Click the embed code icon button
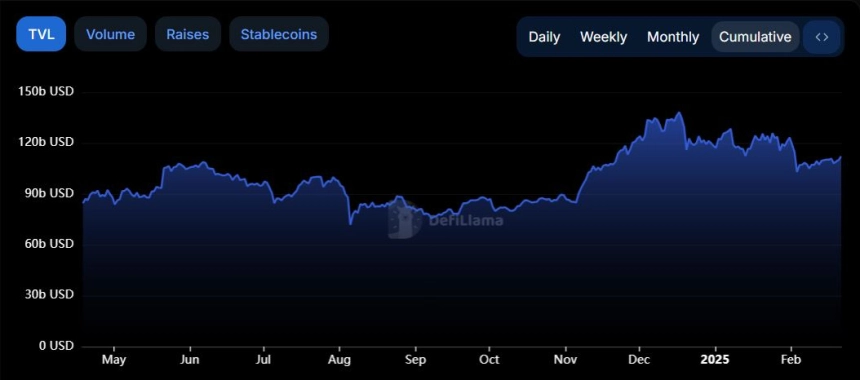 [x=821, y=37]
